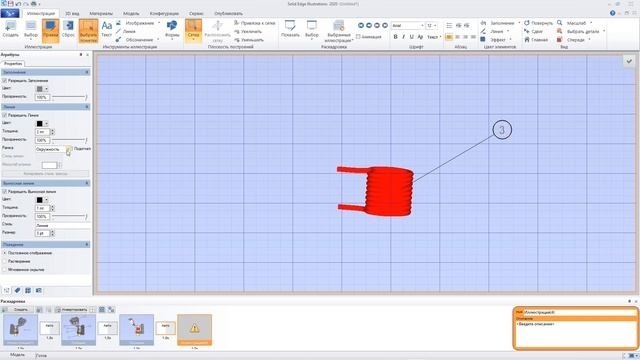Apply Bold font formatting
The width and height of the screenshot is (640, 360).
pyautogui.click(x=395, y=37)
